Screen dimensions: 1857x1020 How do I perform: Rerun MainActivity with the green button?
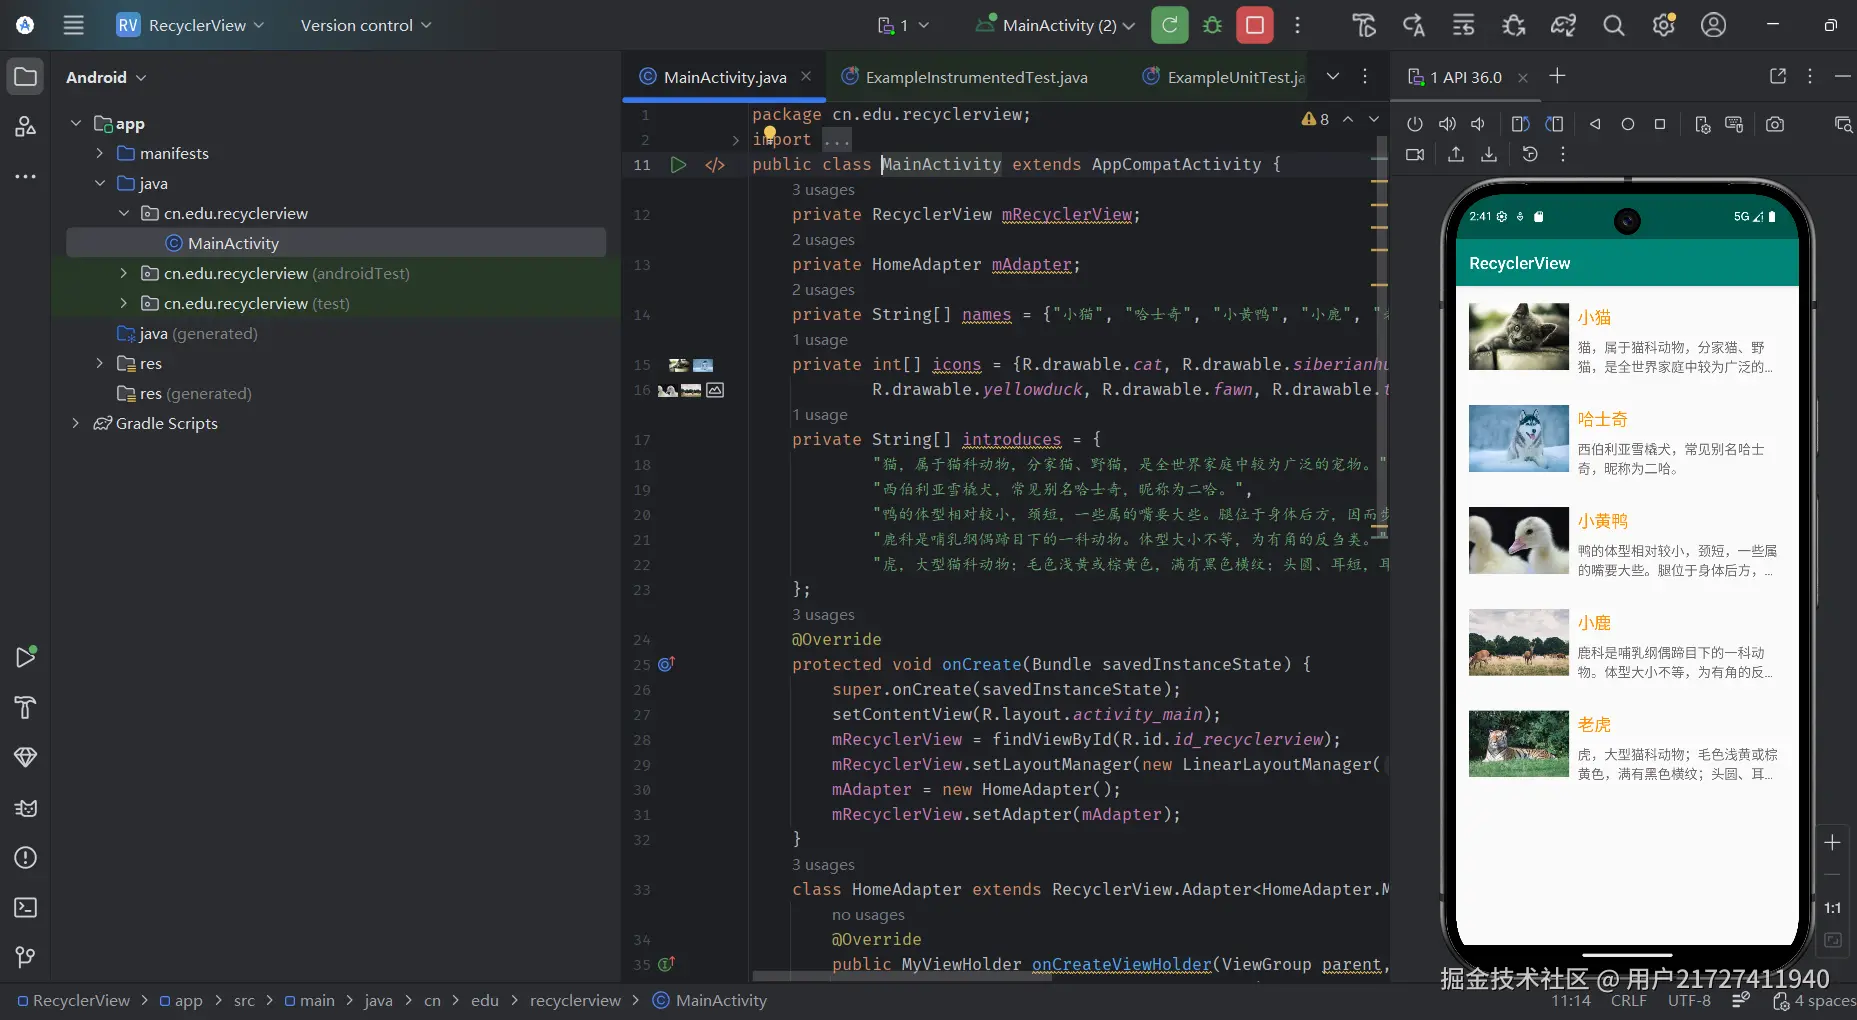(x=1169, y=25)
